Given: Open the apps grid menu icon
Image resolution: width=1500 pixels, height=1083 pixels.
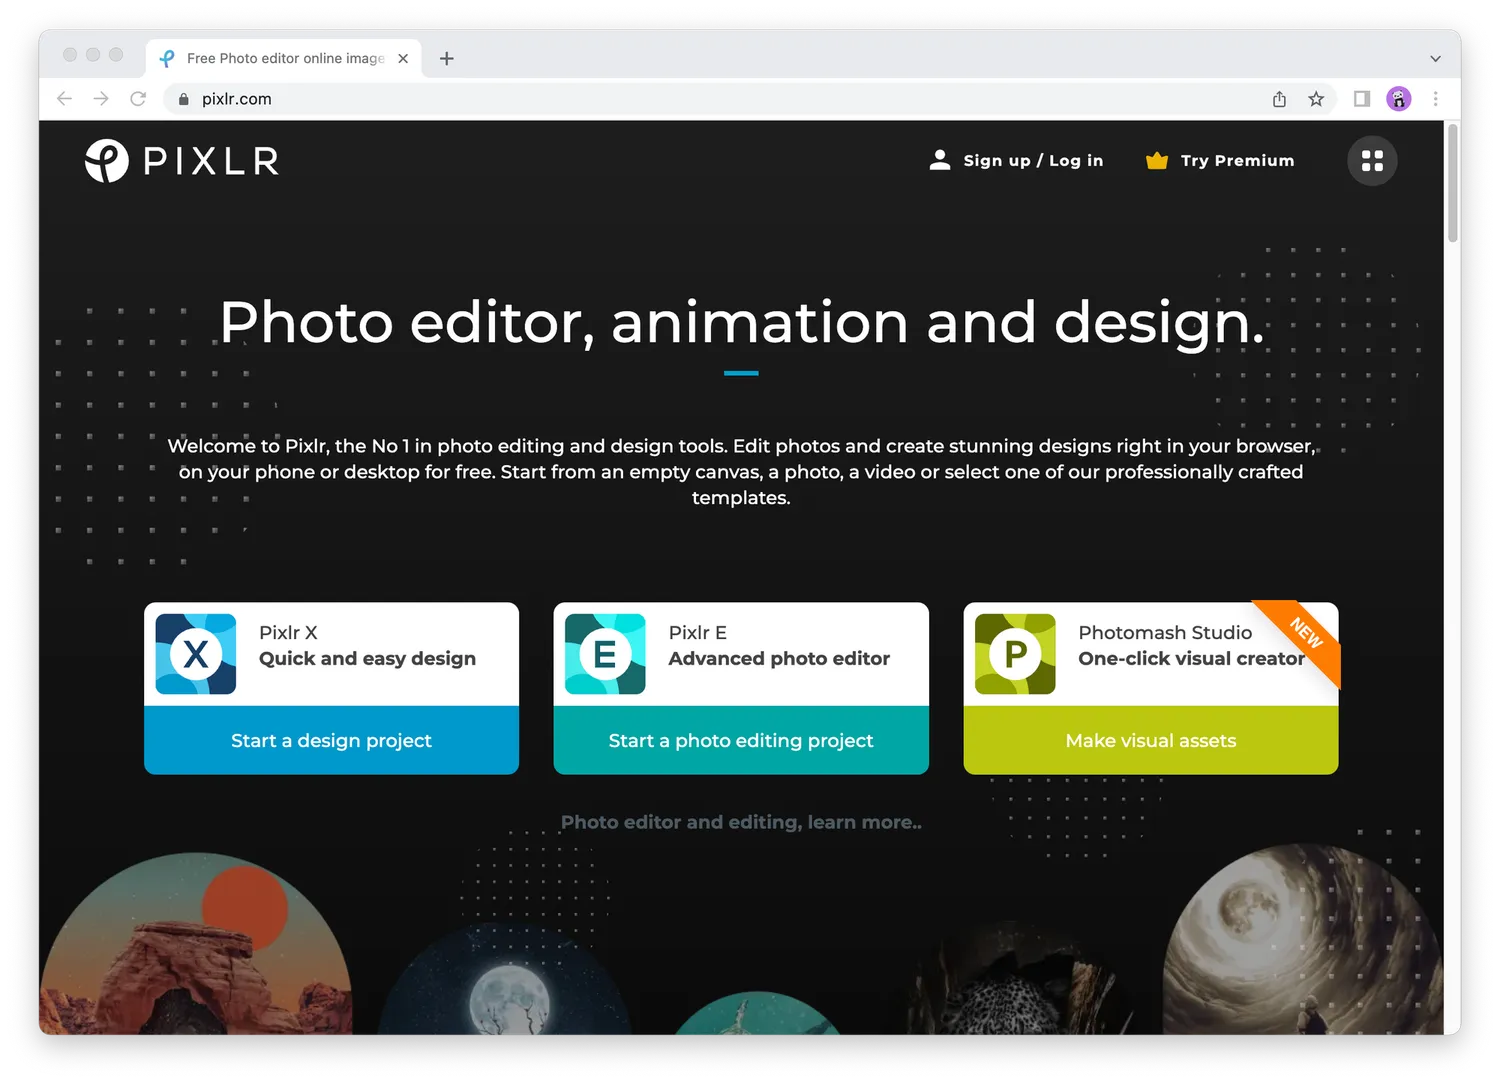Looking at the screenshot, I should click(x=1372, y=161).
